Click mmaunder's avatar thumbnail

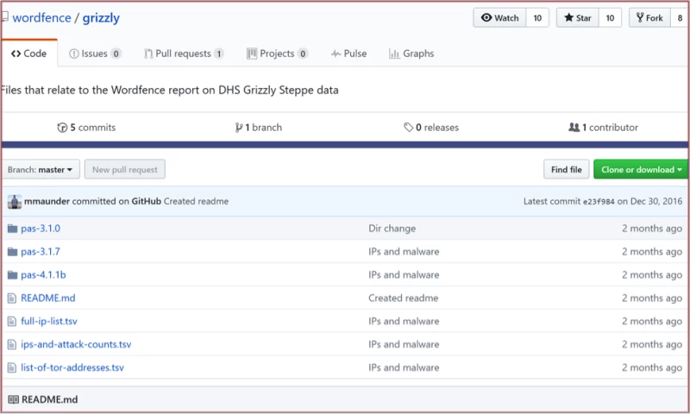14,201
